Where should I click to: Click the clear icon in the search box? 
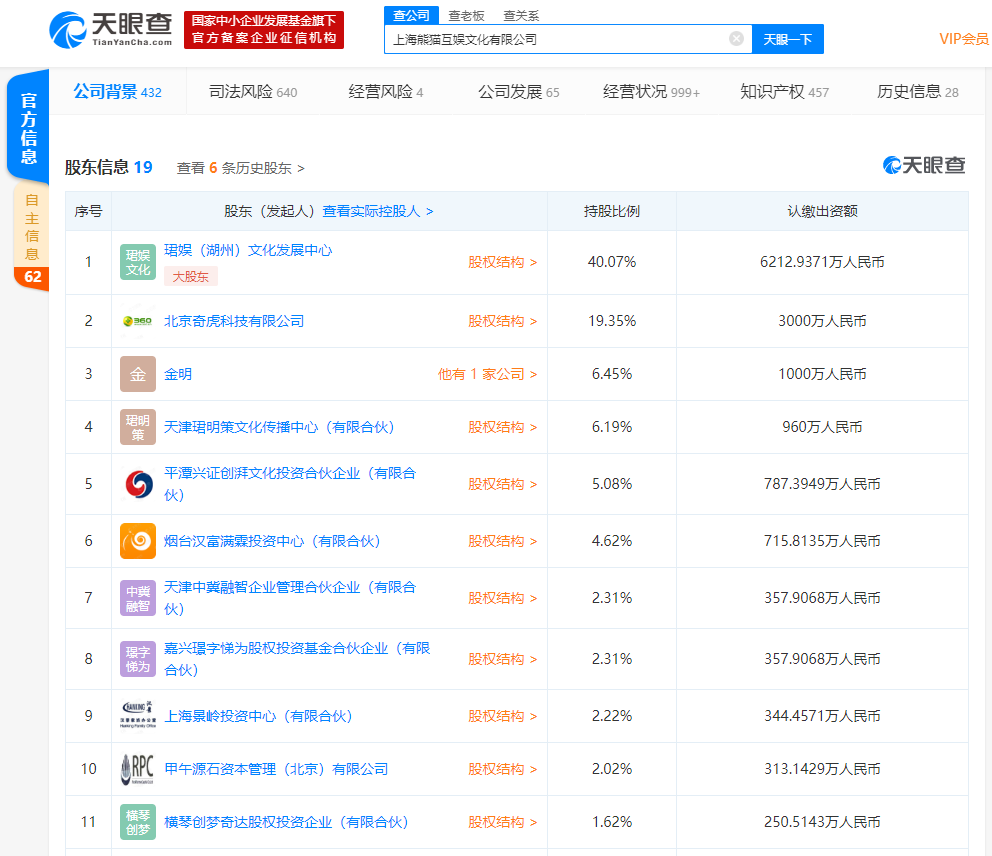[737, 39]
